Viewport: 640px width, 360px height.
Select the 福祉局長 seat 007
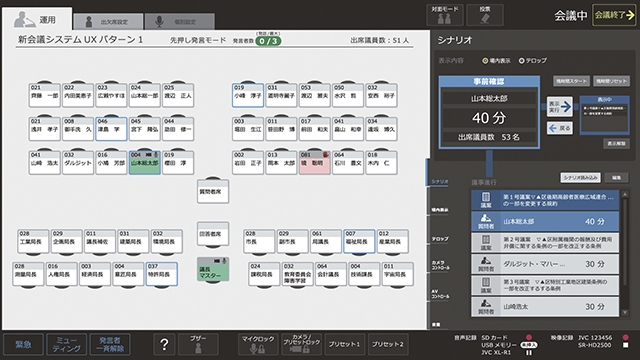point(359,241)
